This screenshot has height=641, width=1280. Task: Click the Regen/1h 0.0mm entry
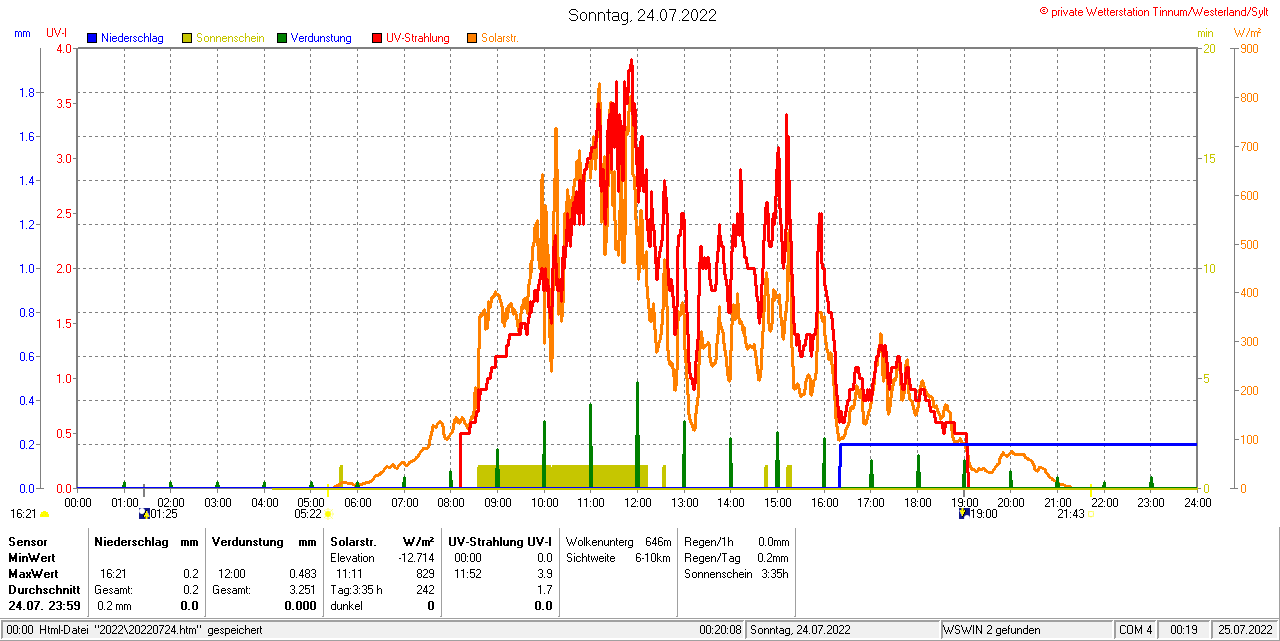[x=737, y=541]
